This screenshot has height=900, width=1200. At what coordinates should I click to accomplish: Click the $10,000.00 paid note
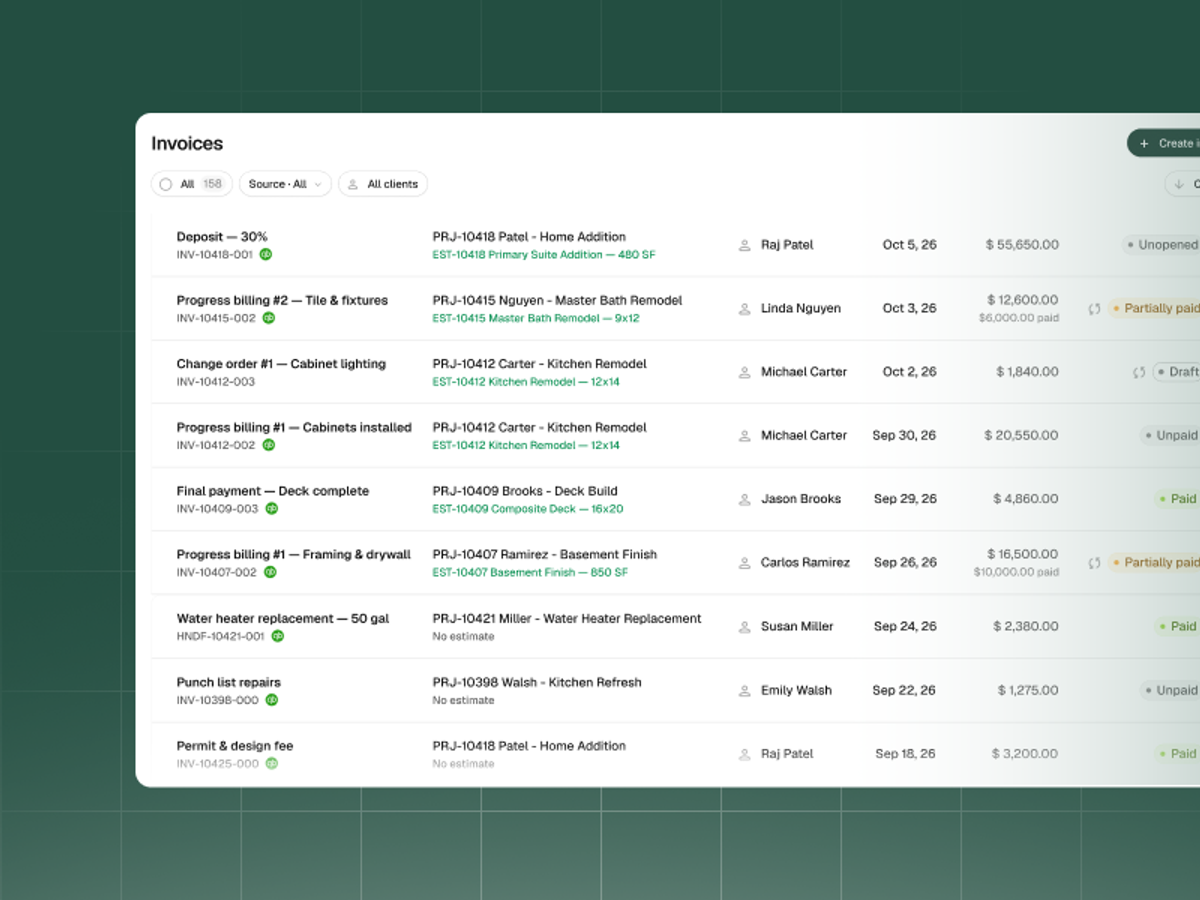(1016, 572)
